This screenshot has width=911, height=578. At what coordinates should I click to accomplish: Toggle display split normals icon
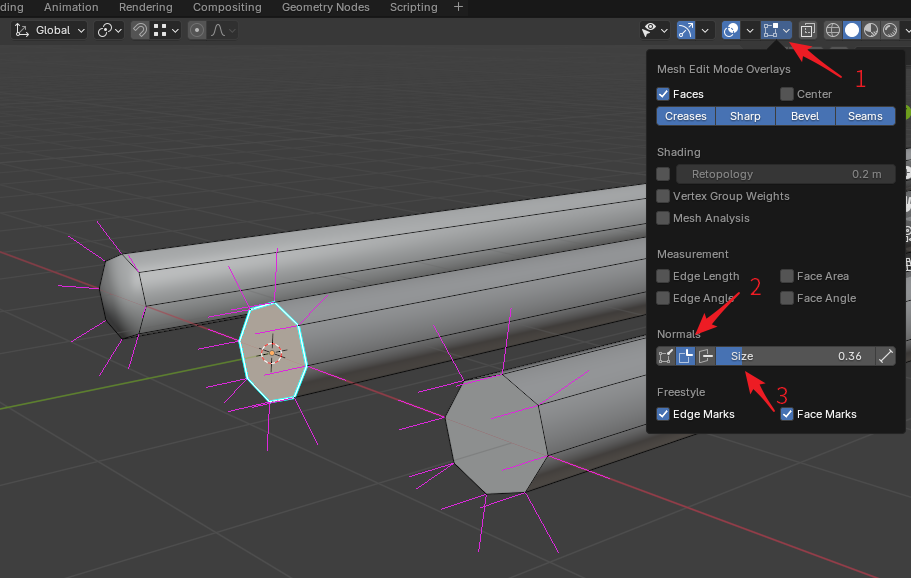(x=686, y=356)
